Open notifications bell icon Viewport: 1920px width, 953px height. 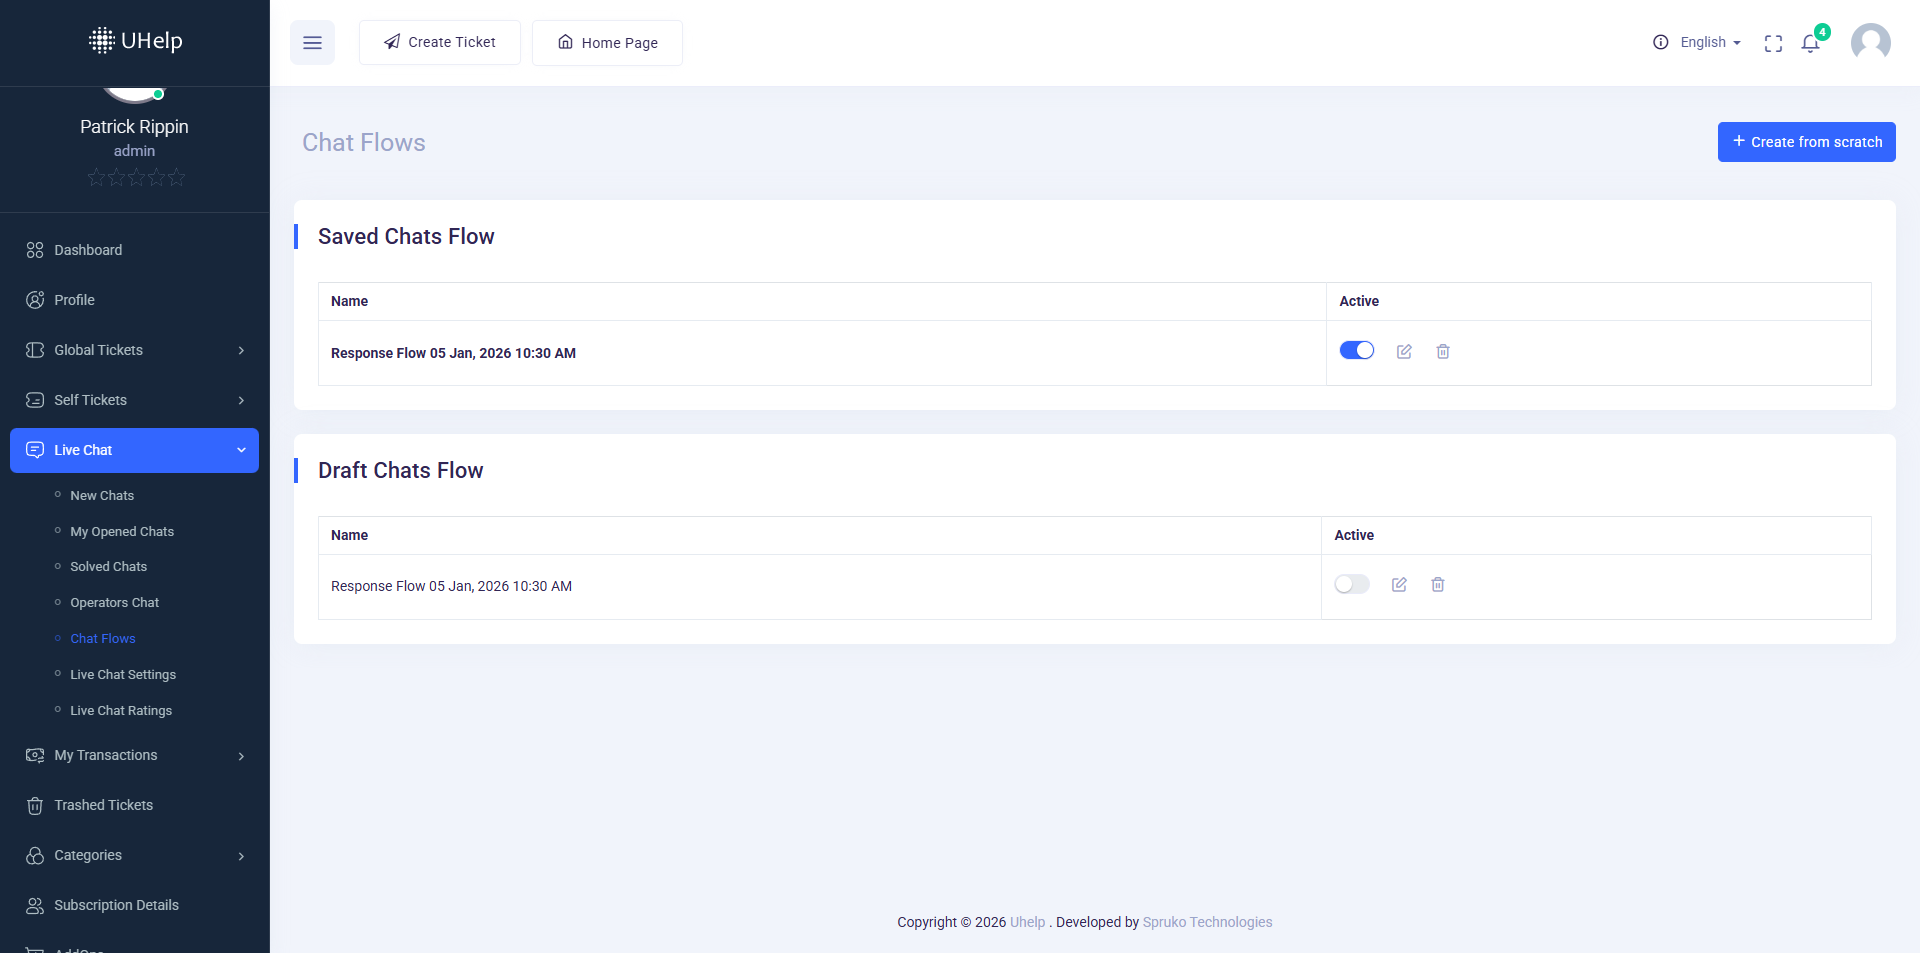coord(1810,43)
